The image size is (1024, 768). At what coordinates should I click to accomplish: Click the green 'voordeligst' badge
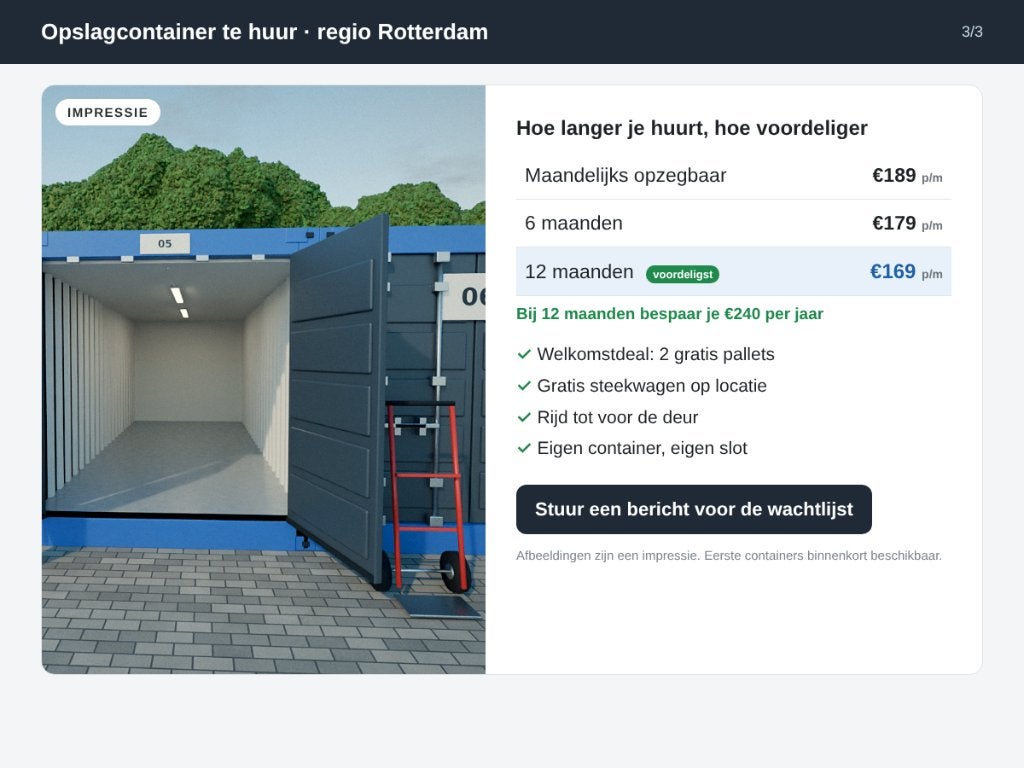tap(682, 274)
